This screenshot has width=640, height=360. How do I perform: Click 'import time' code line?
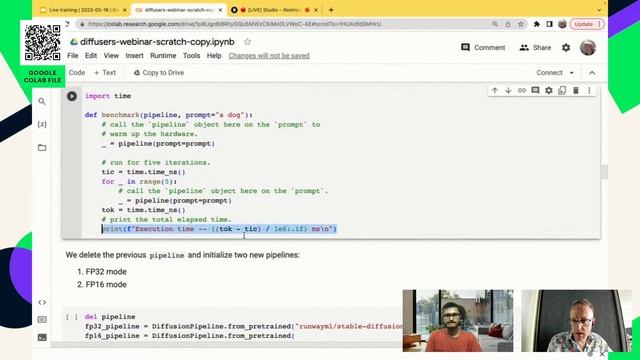pos(108,96)
